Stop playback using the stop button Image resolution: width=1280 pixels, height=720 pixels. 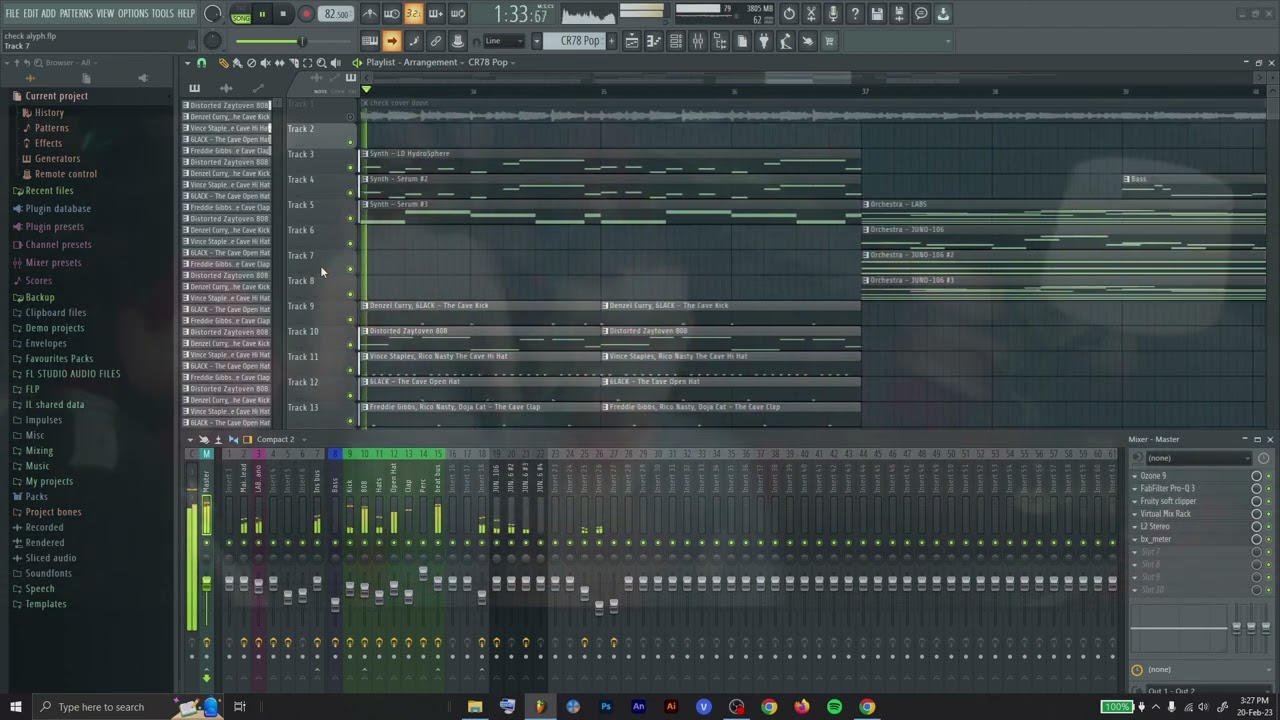point(283,14)
